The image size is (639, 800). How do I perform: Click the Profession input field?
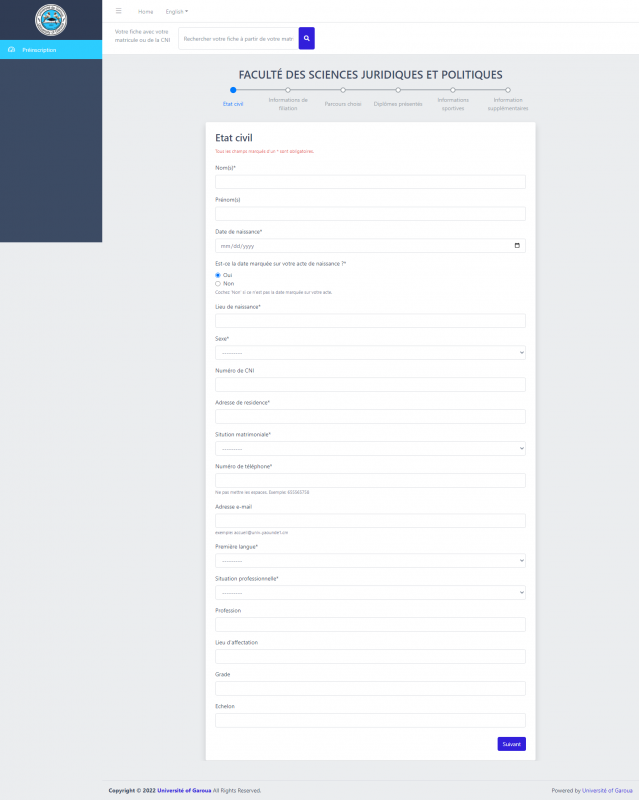(x=370, y=624)
